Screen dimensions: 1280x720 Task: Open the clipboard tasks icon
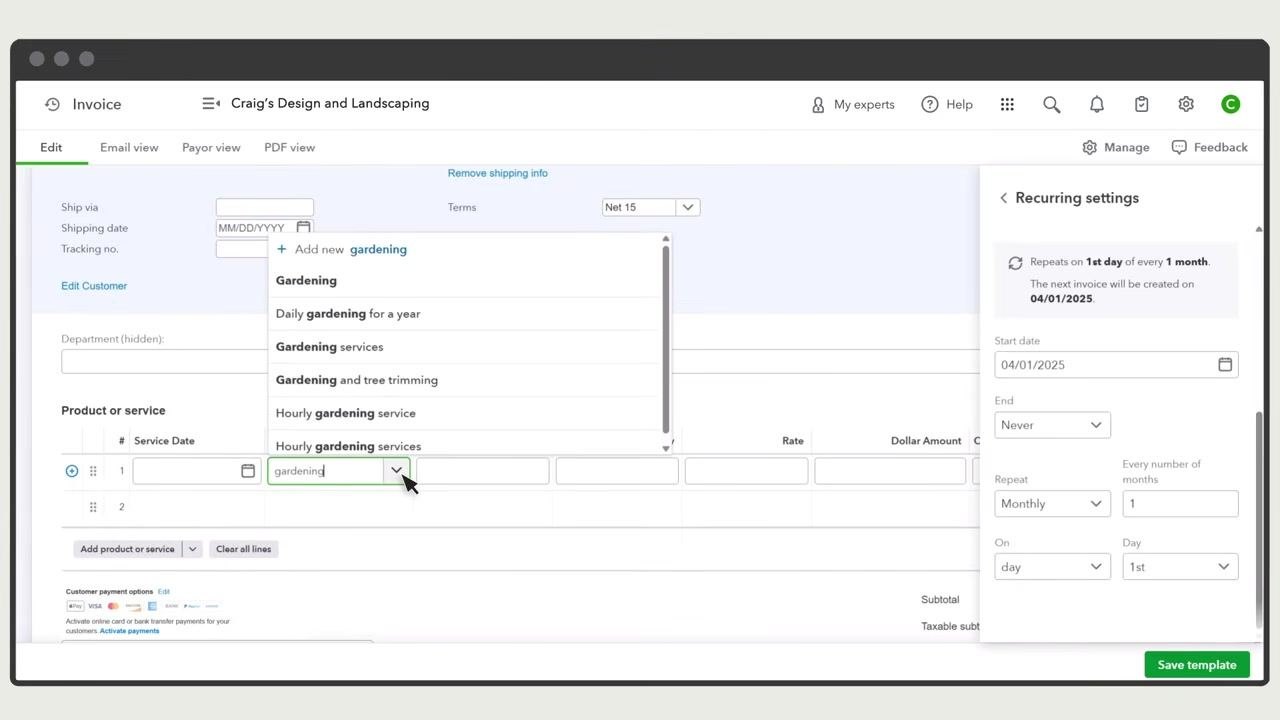click(x=1141, y=104)
